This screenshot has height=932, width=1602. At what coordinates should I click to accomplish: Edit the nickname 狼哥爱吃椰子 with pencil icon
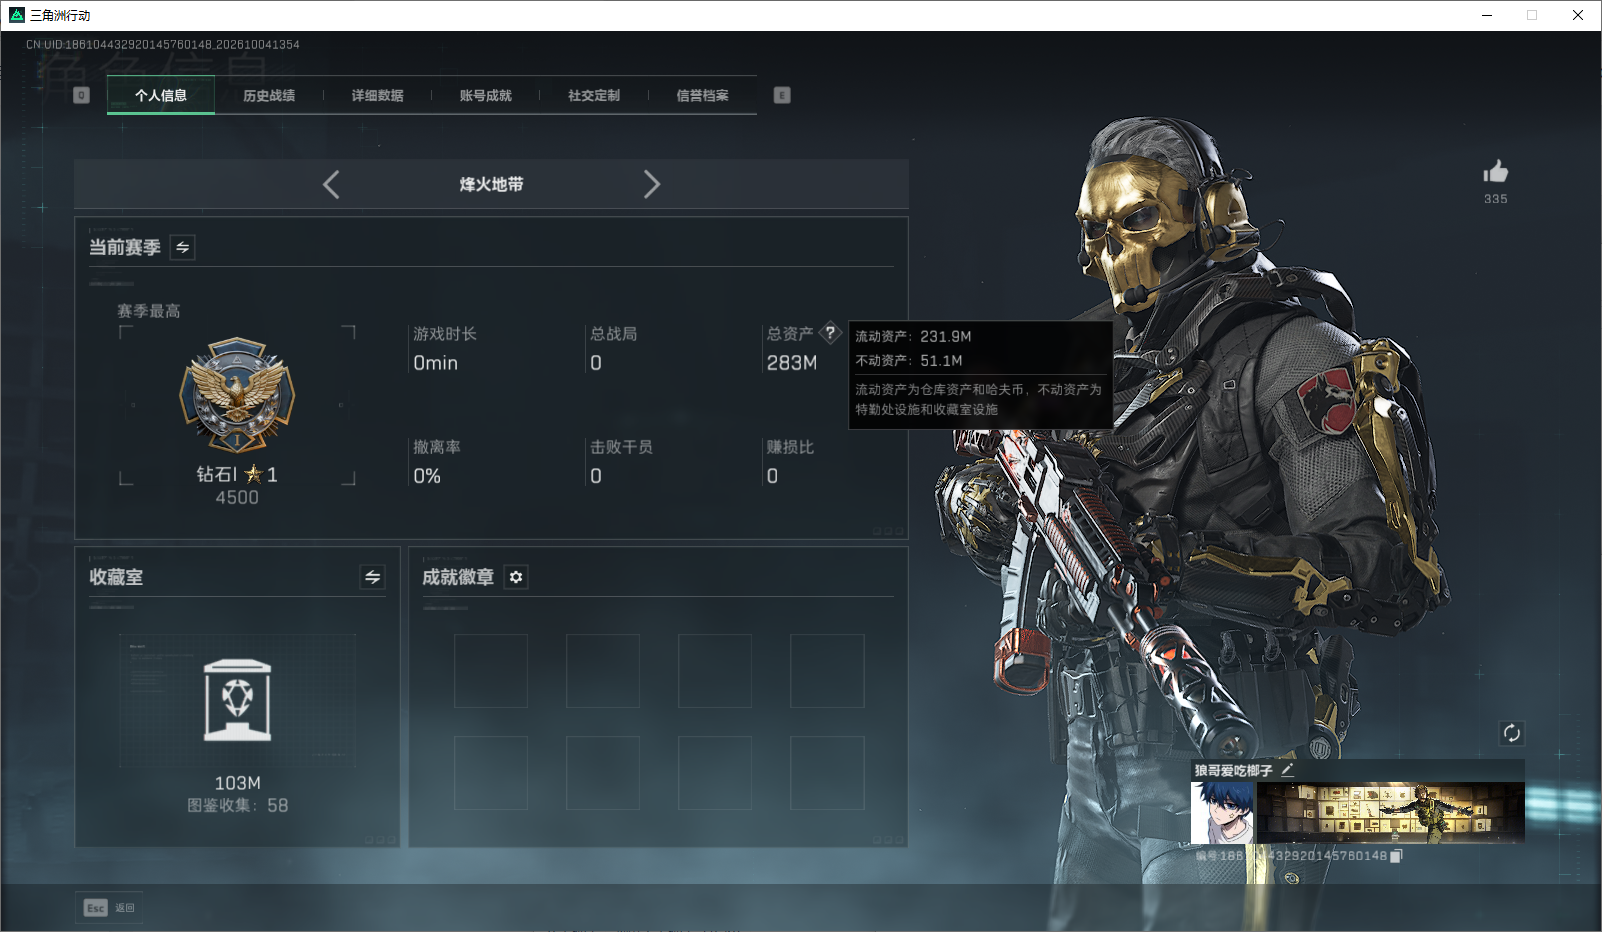[x=1287, y=770]
